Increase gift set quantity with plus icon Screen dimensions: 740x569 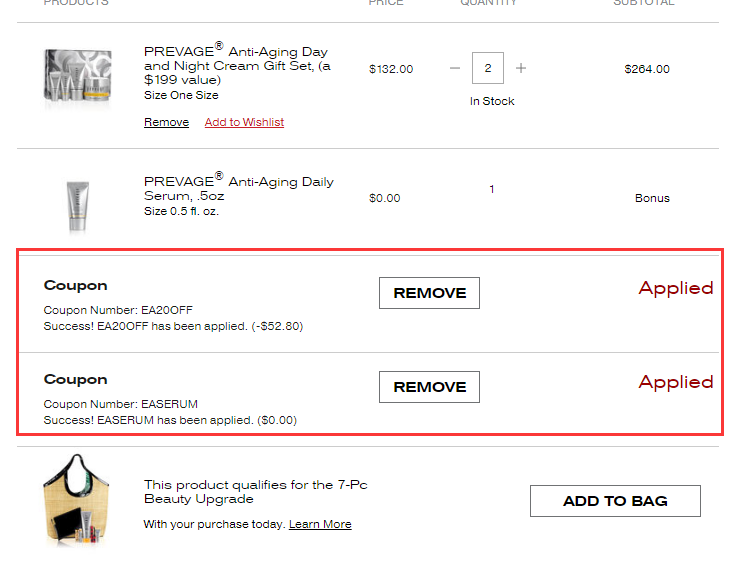521,69
